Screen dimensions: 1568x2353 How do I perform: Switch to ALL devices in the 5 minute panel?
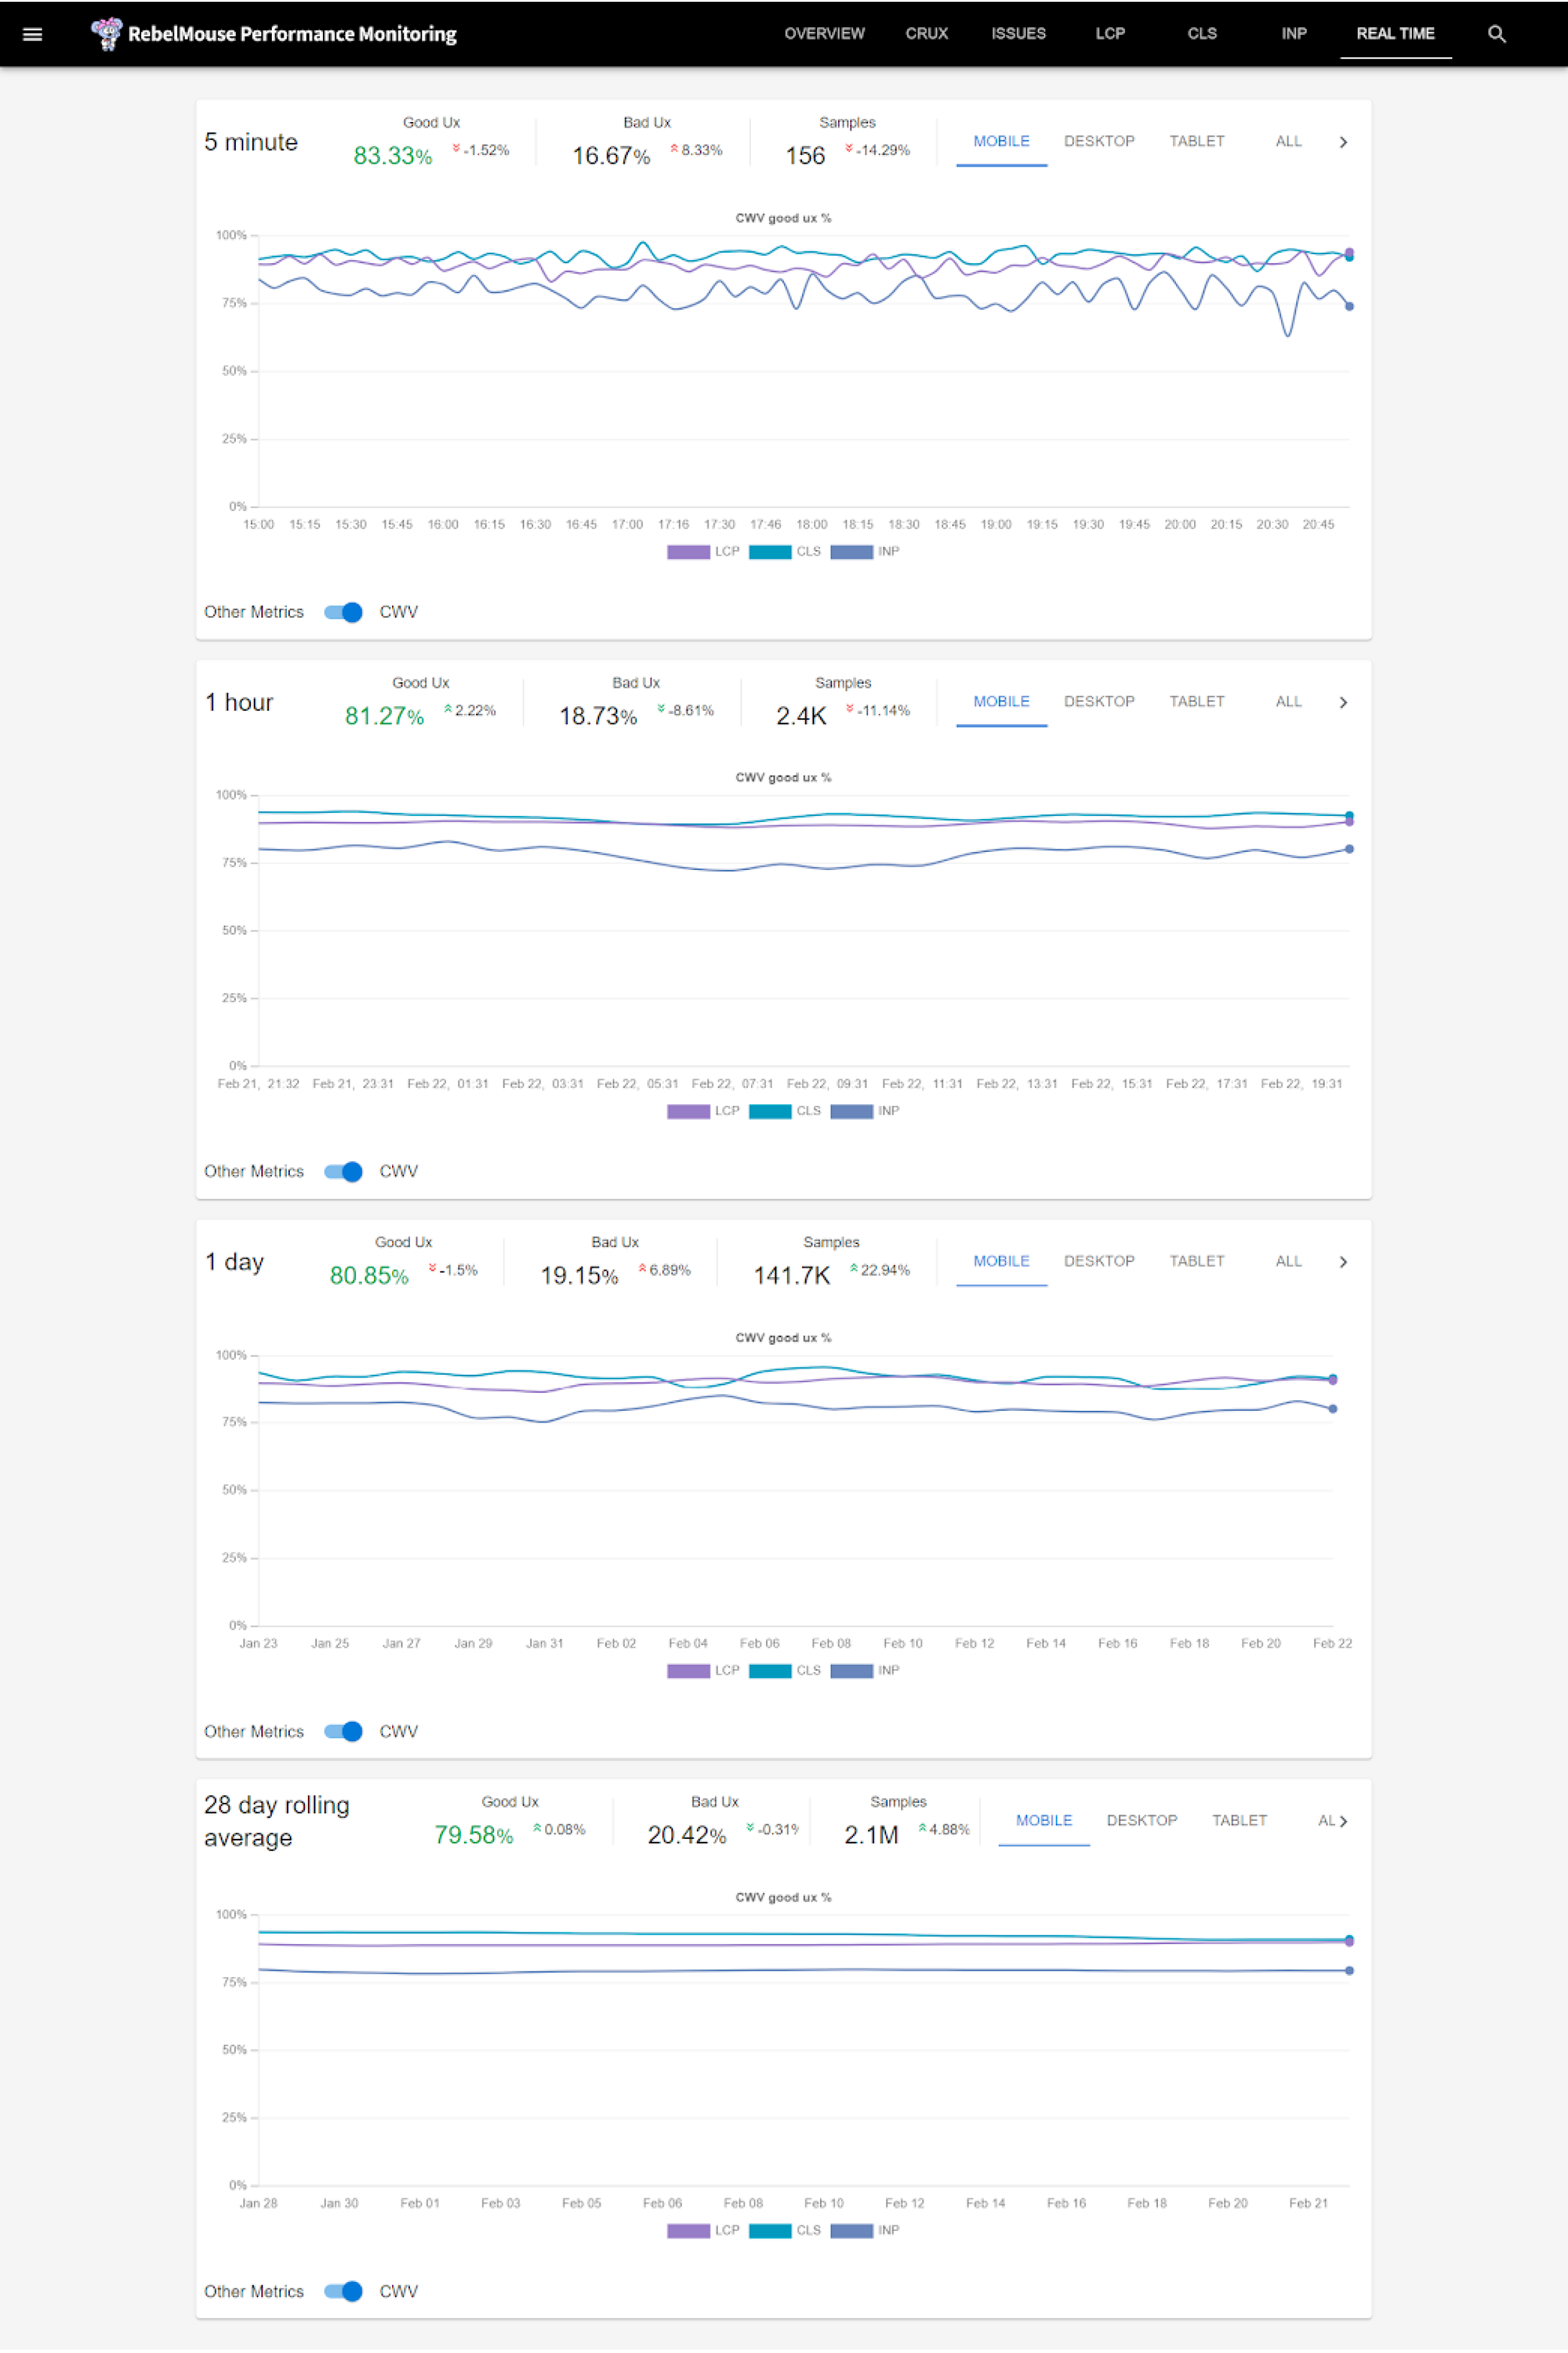coord(1288,141)
